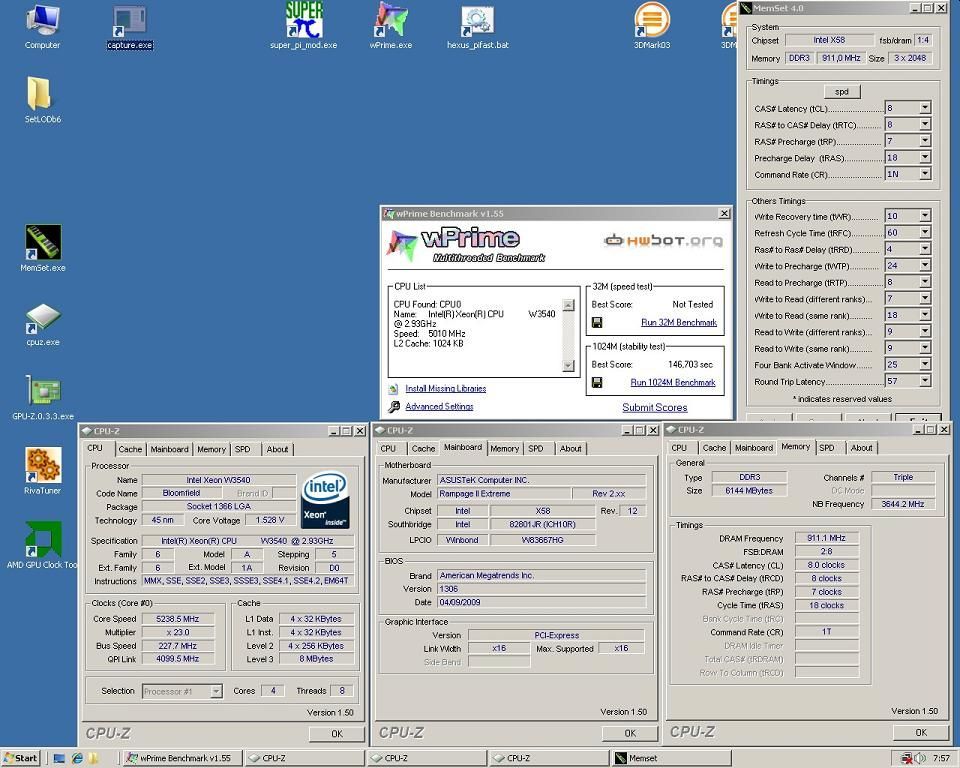The height and width of the screenshot is (768, 960).
Task: Open the Command Rate (CR) dropdown in MemSet
Action: click(924, 174)
